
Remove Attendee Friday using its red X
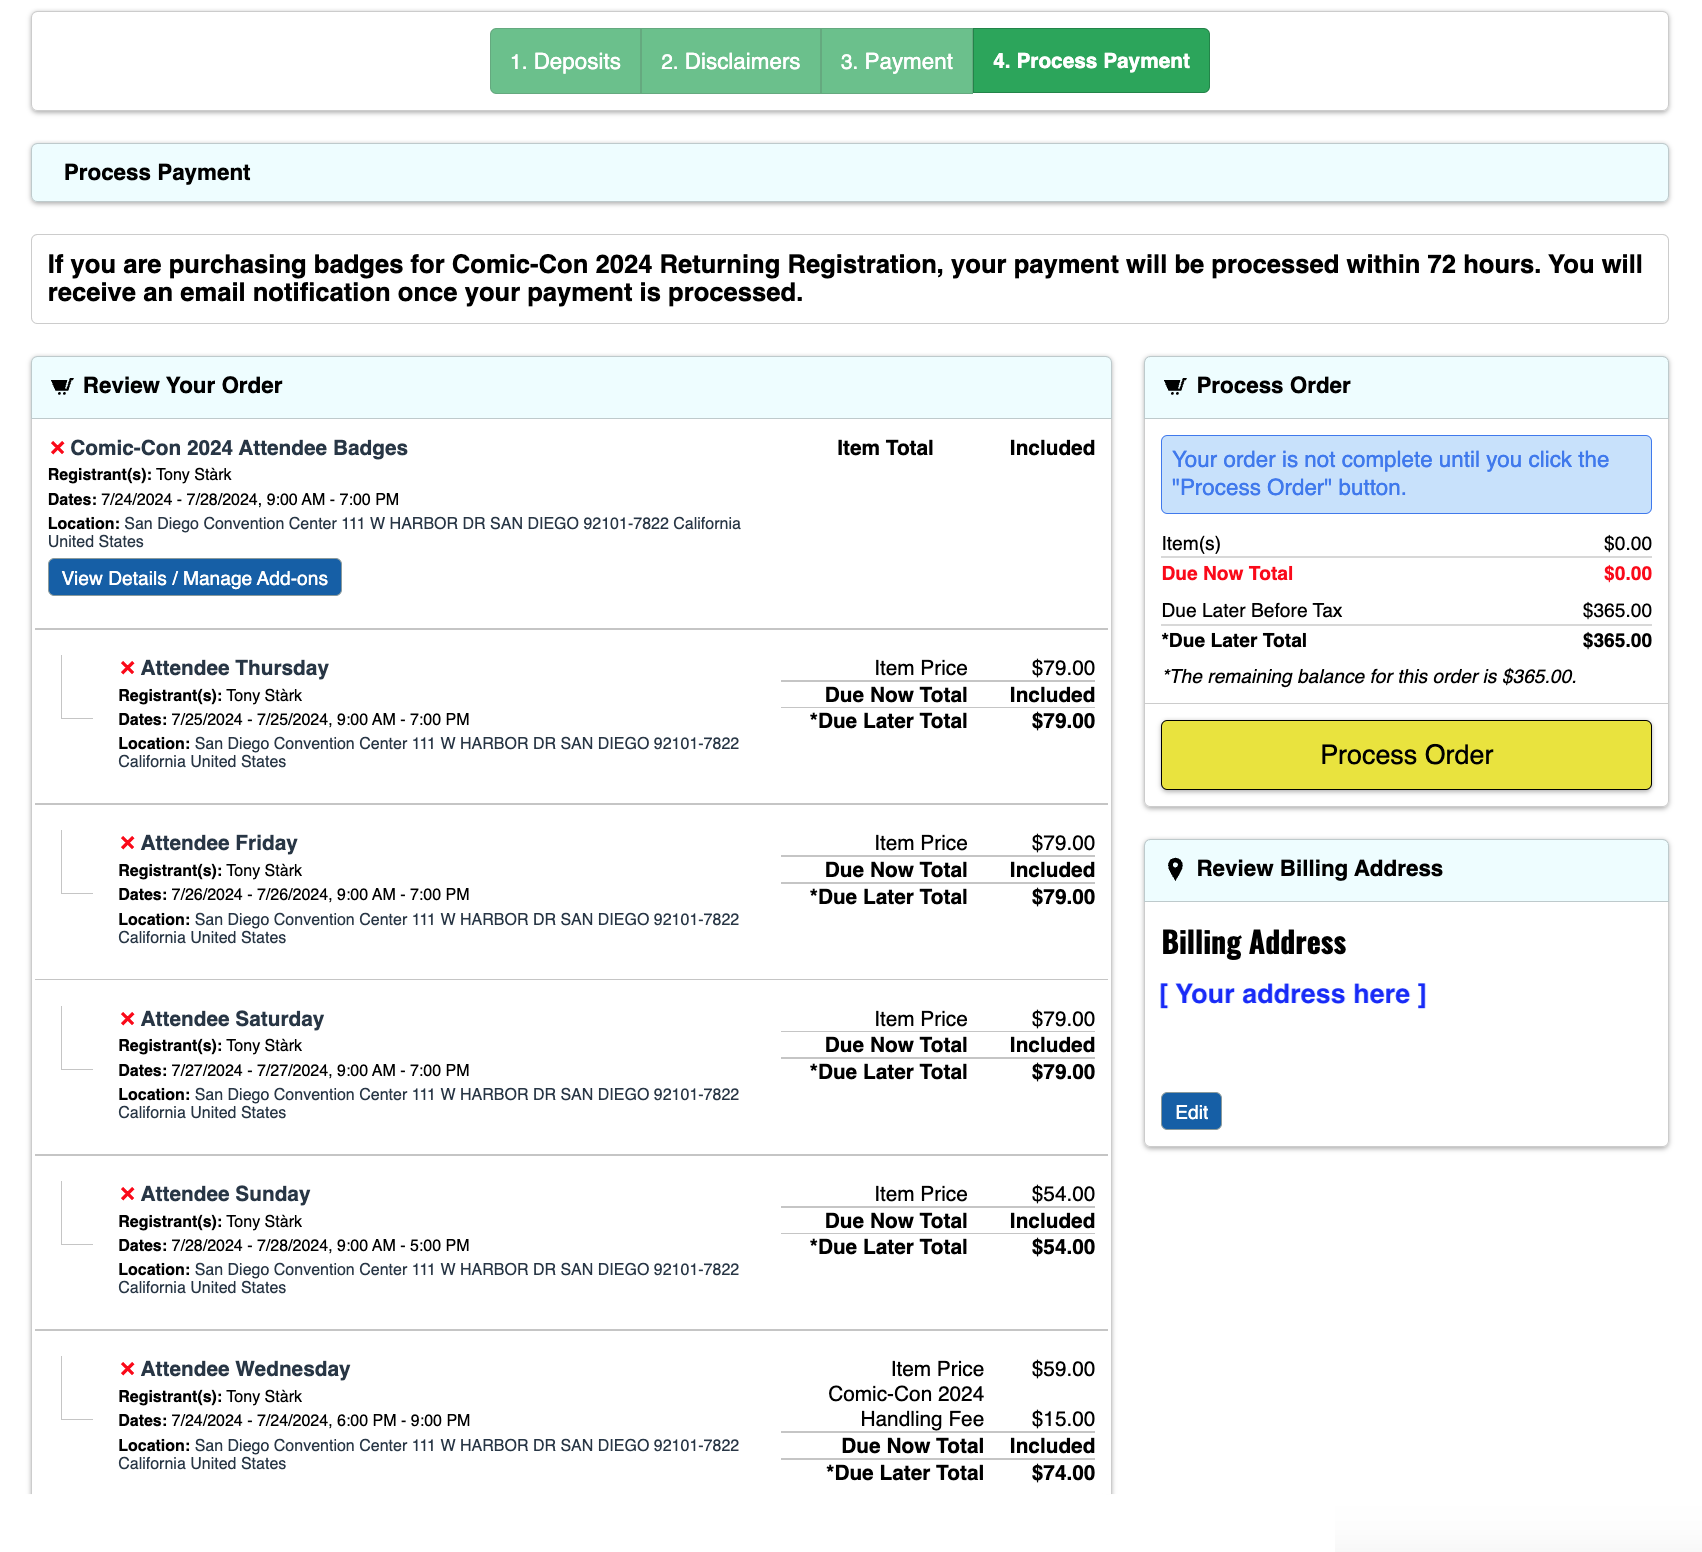(x=127, y=843)
